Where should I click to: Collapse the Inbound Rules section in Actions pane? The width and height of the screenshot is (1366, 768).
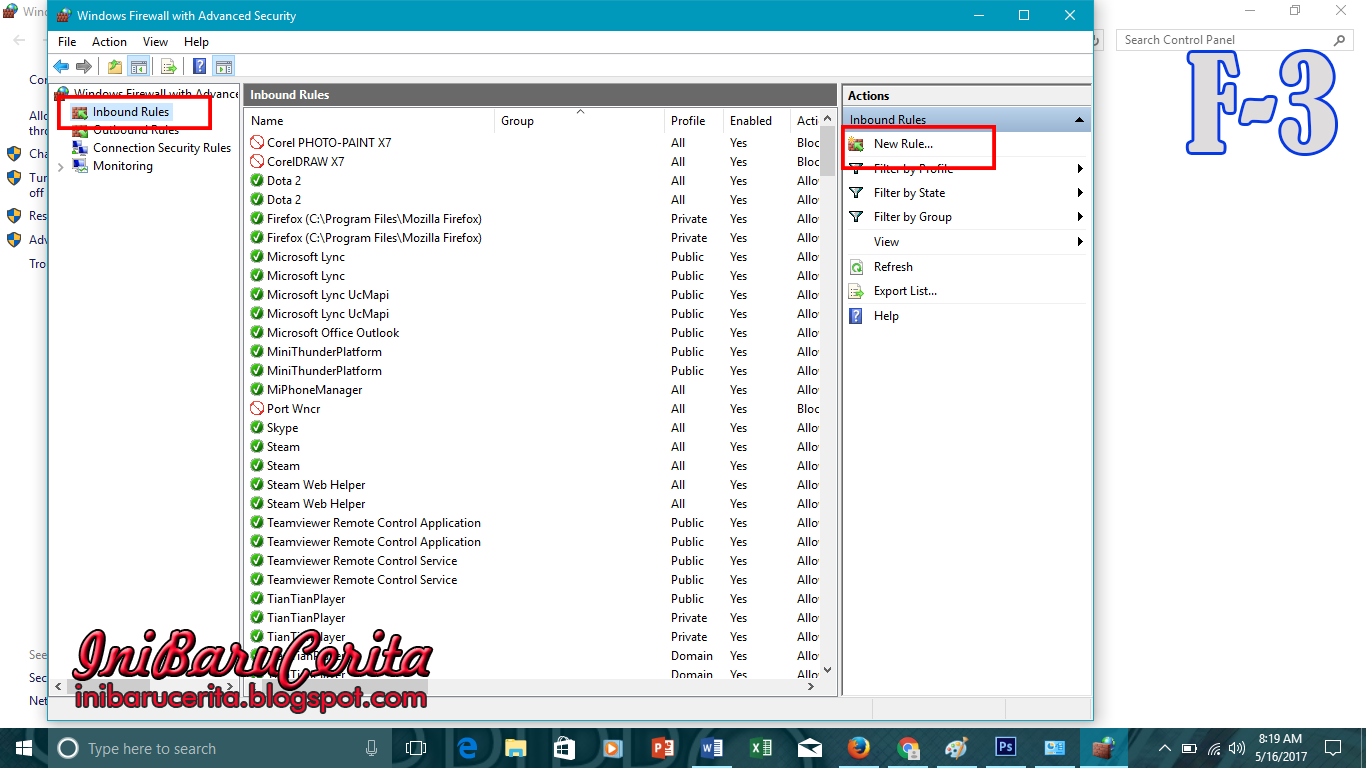click(1079, 120)
